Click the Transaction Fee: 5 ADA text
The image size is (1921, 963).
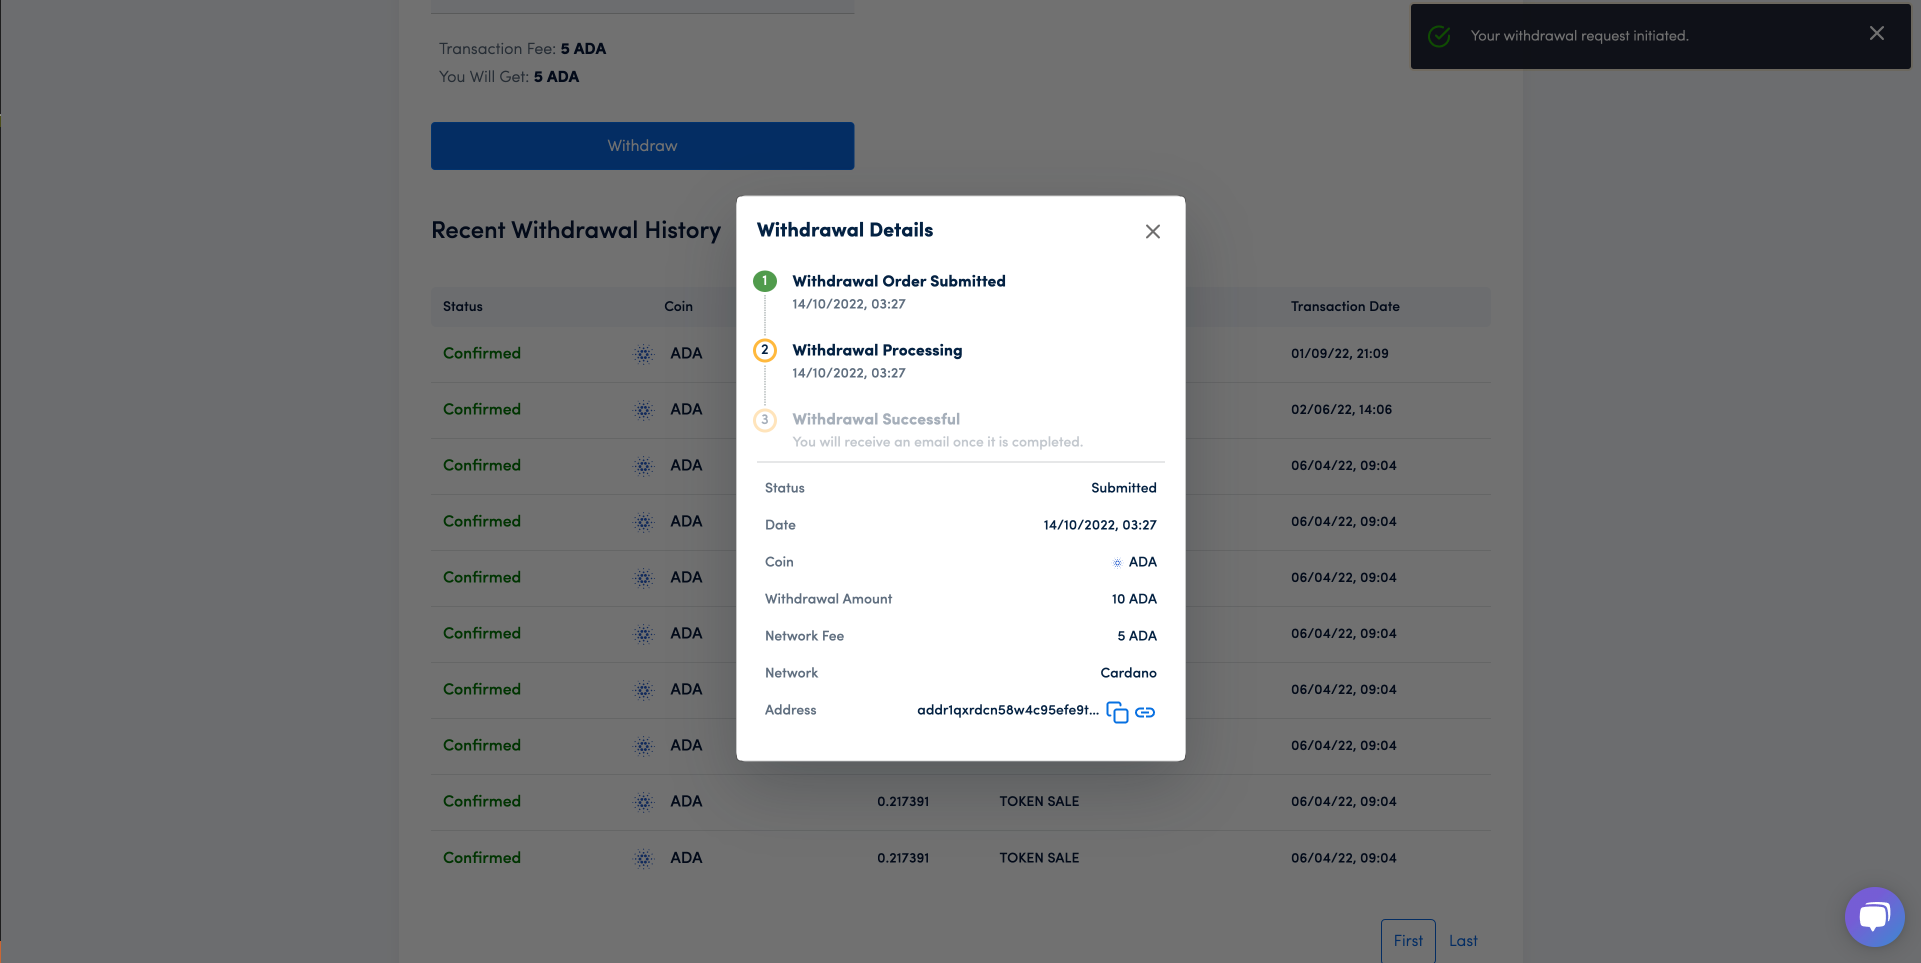(522, 49)
